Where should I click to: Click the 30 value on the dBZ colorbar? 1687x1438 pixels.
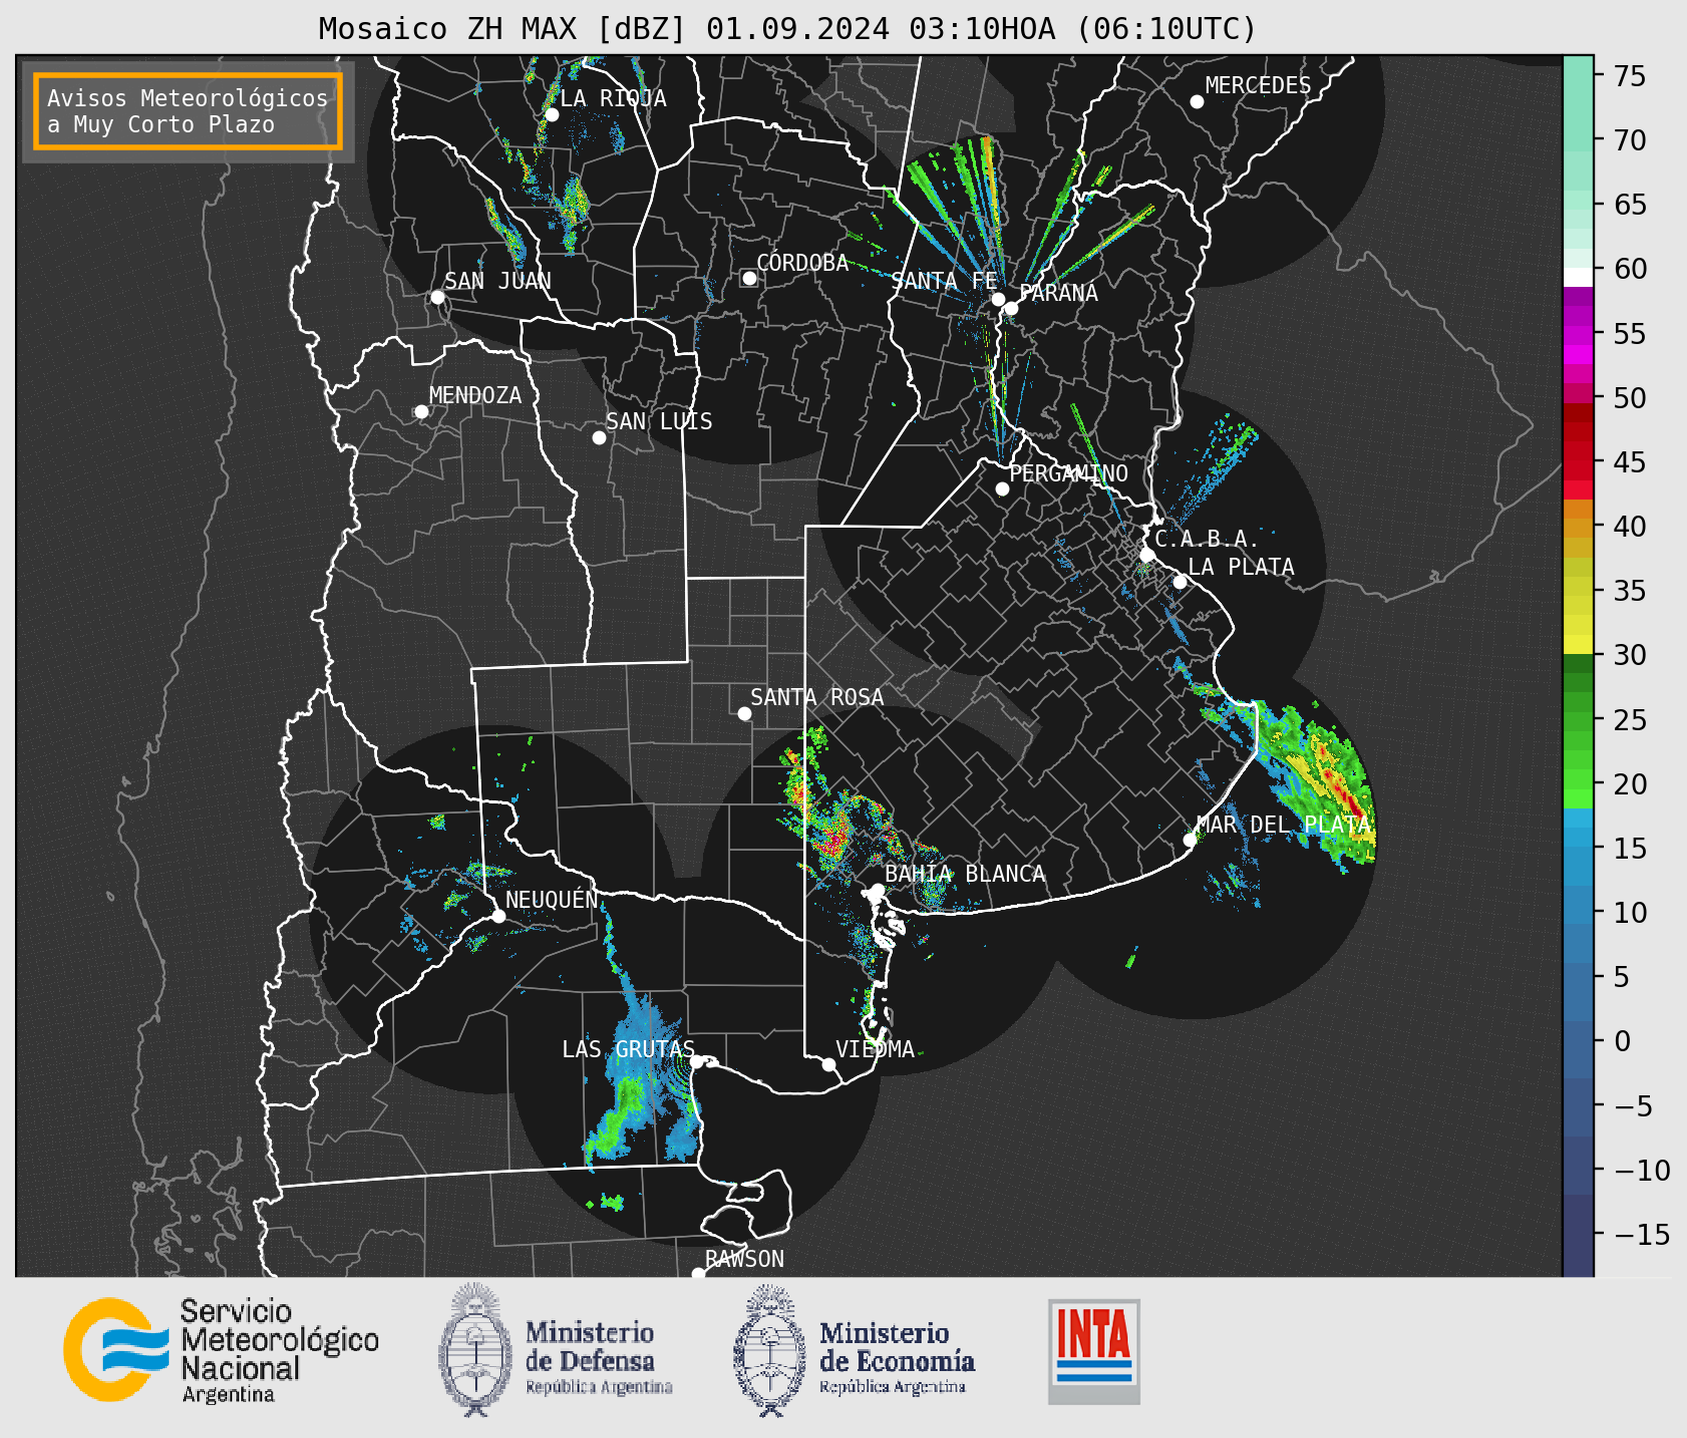pos(1630,655)
